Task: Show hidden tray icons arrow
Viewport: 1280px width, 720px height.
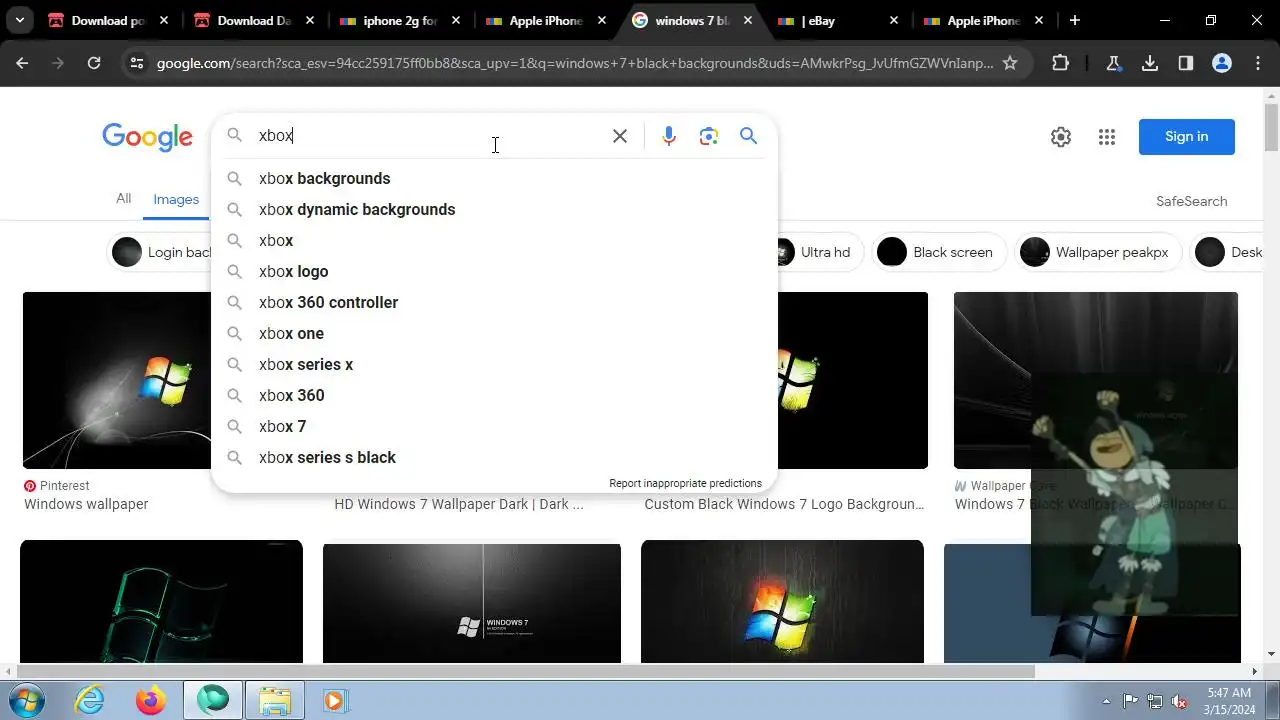Action: [1106, 701]
